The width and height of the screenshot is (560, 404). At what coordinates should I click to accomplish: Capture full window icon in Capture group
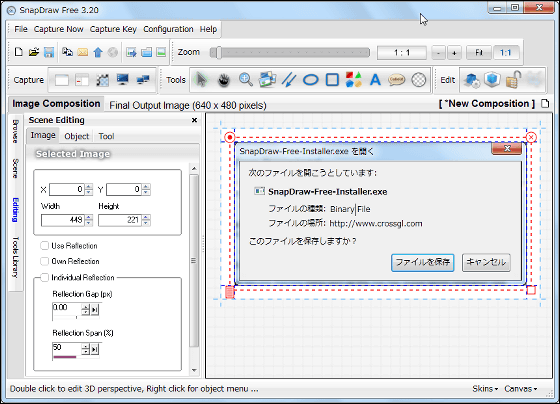[x=62, y=80]
